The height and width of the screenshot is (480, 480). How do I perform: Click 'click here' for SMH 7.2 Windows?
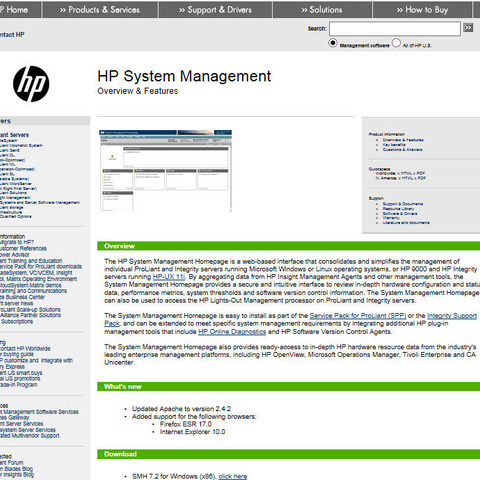(x=233, y=476)
